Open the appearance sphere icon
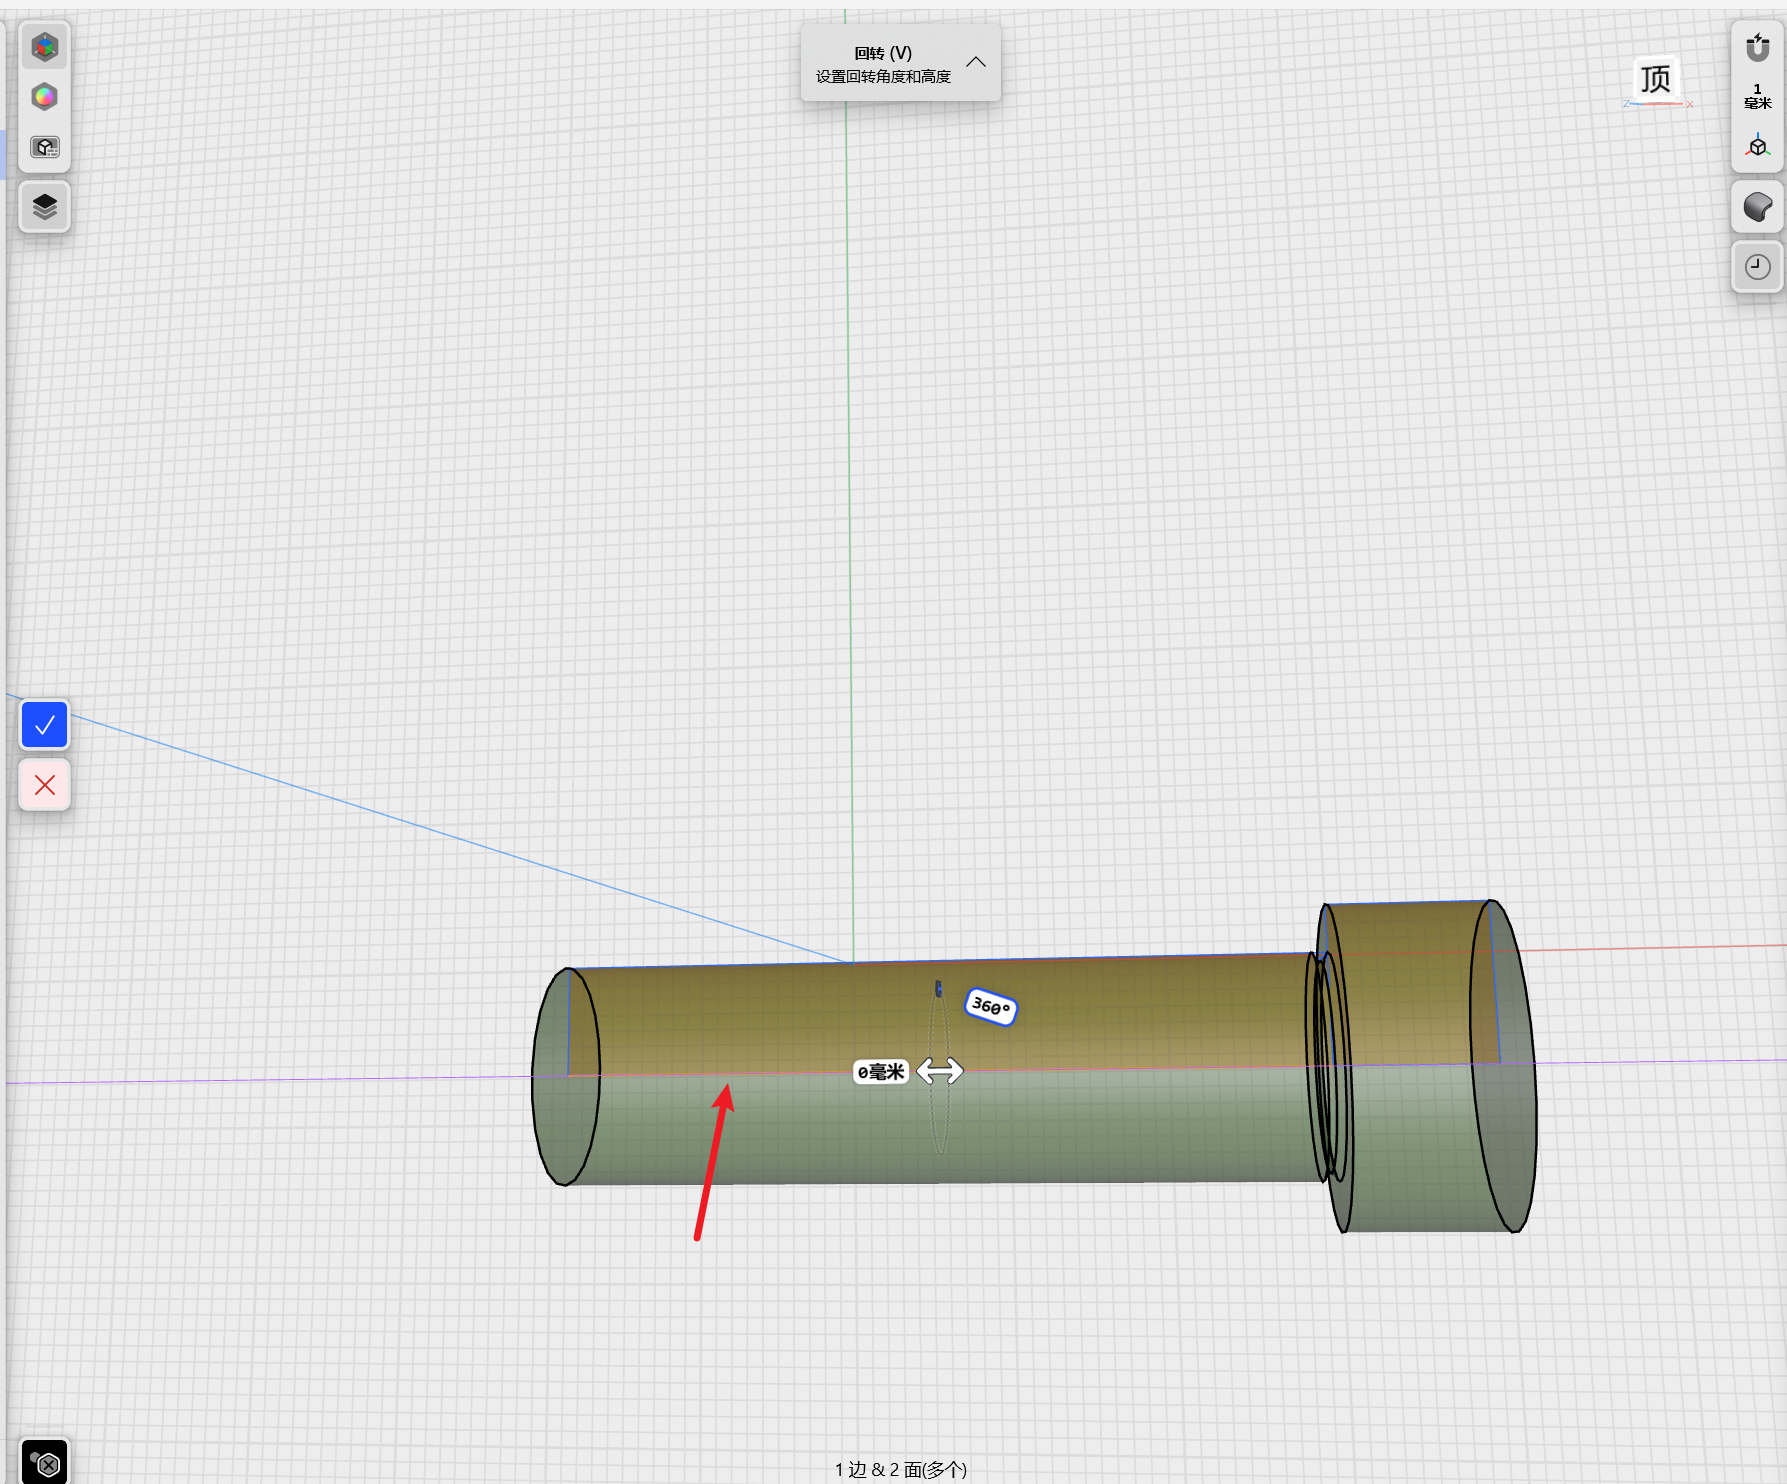 (1757, 207)
